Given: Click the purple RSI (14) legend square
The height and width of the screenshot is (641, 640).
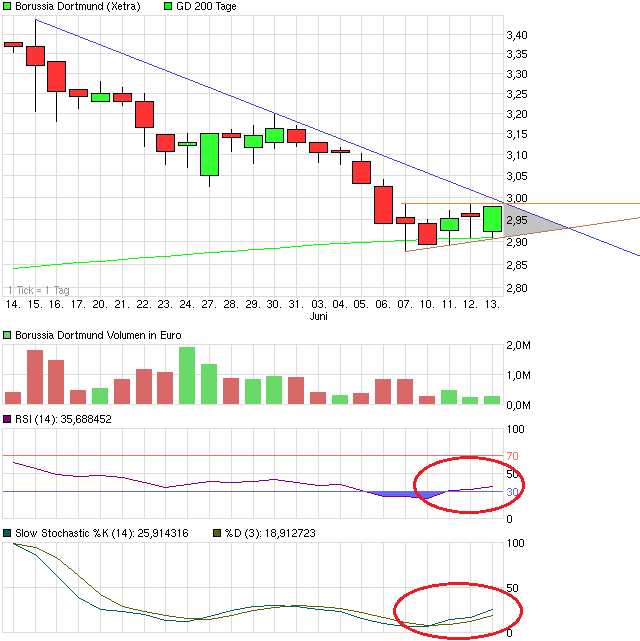Looking at the screenshot, I should tap(7, 419).
